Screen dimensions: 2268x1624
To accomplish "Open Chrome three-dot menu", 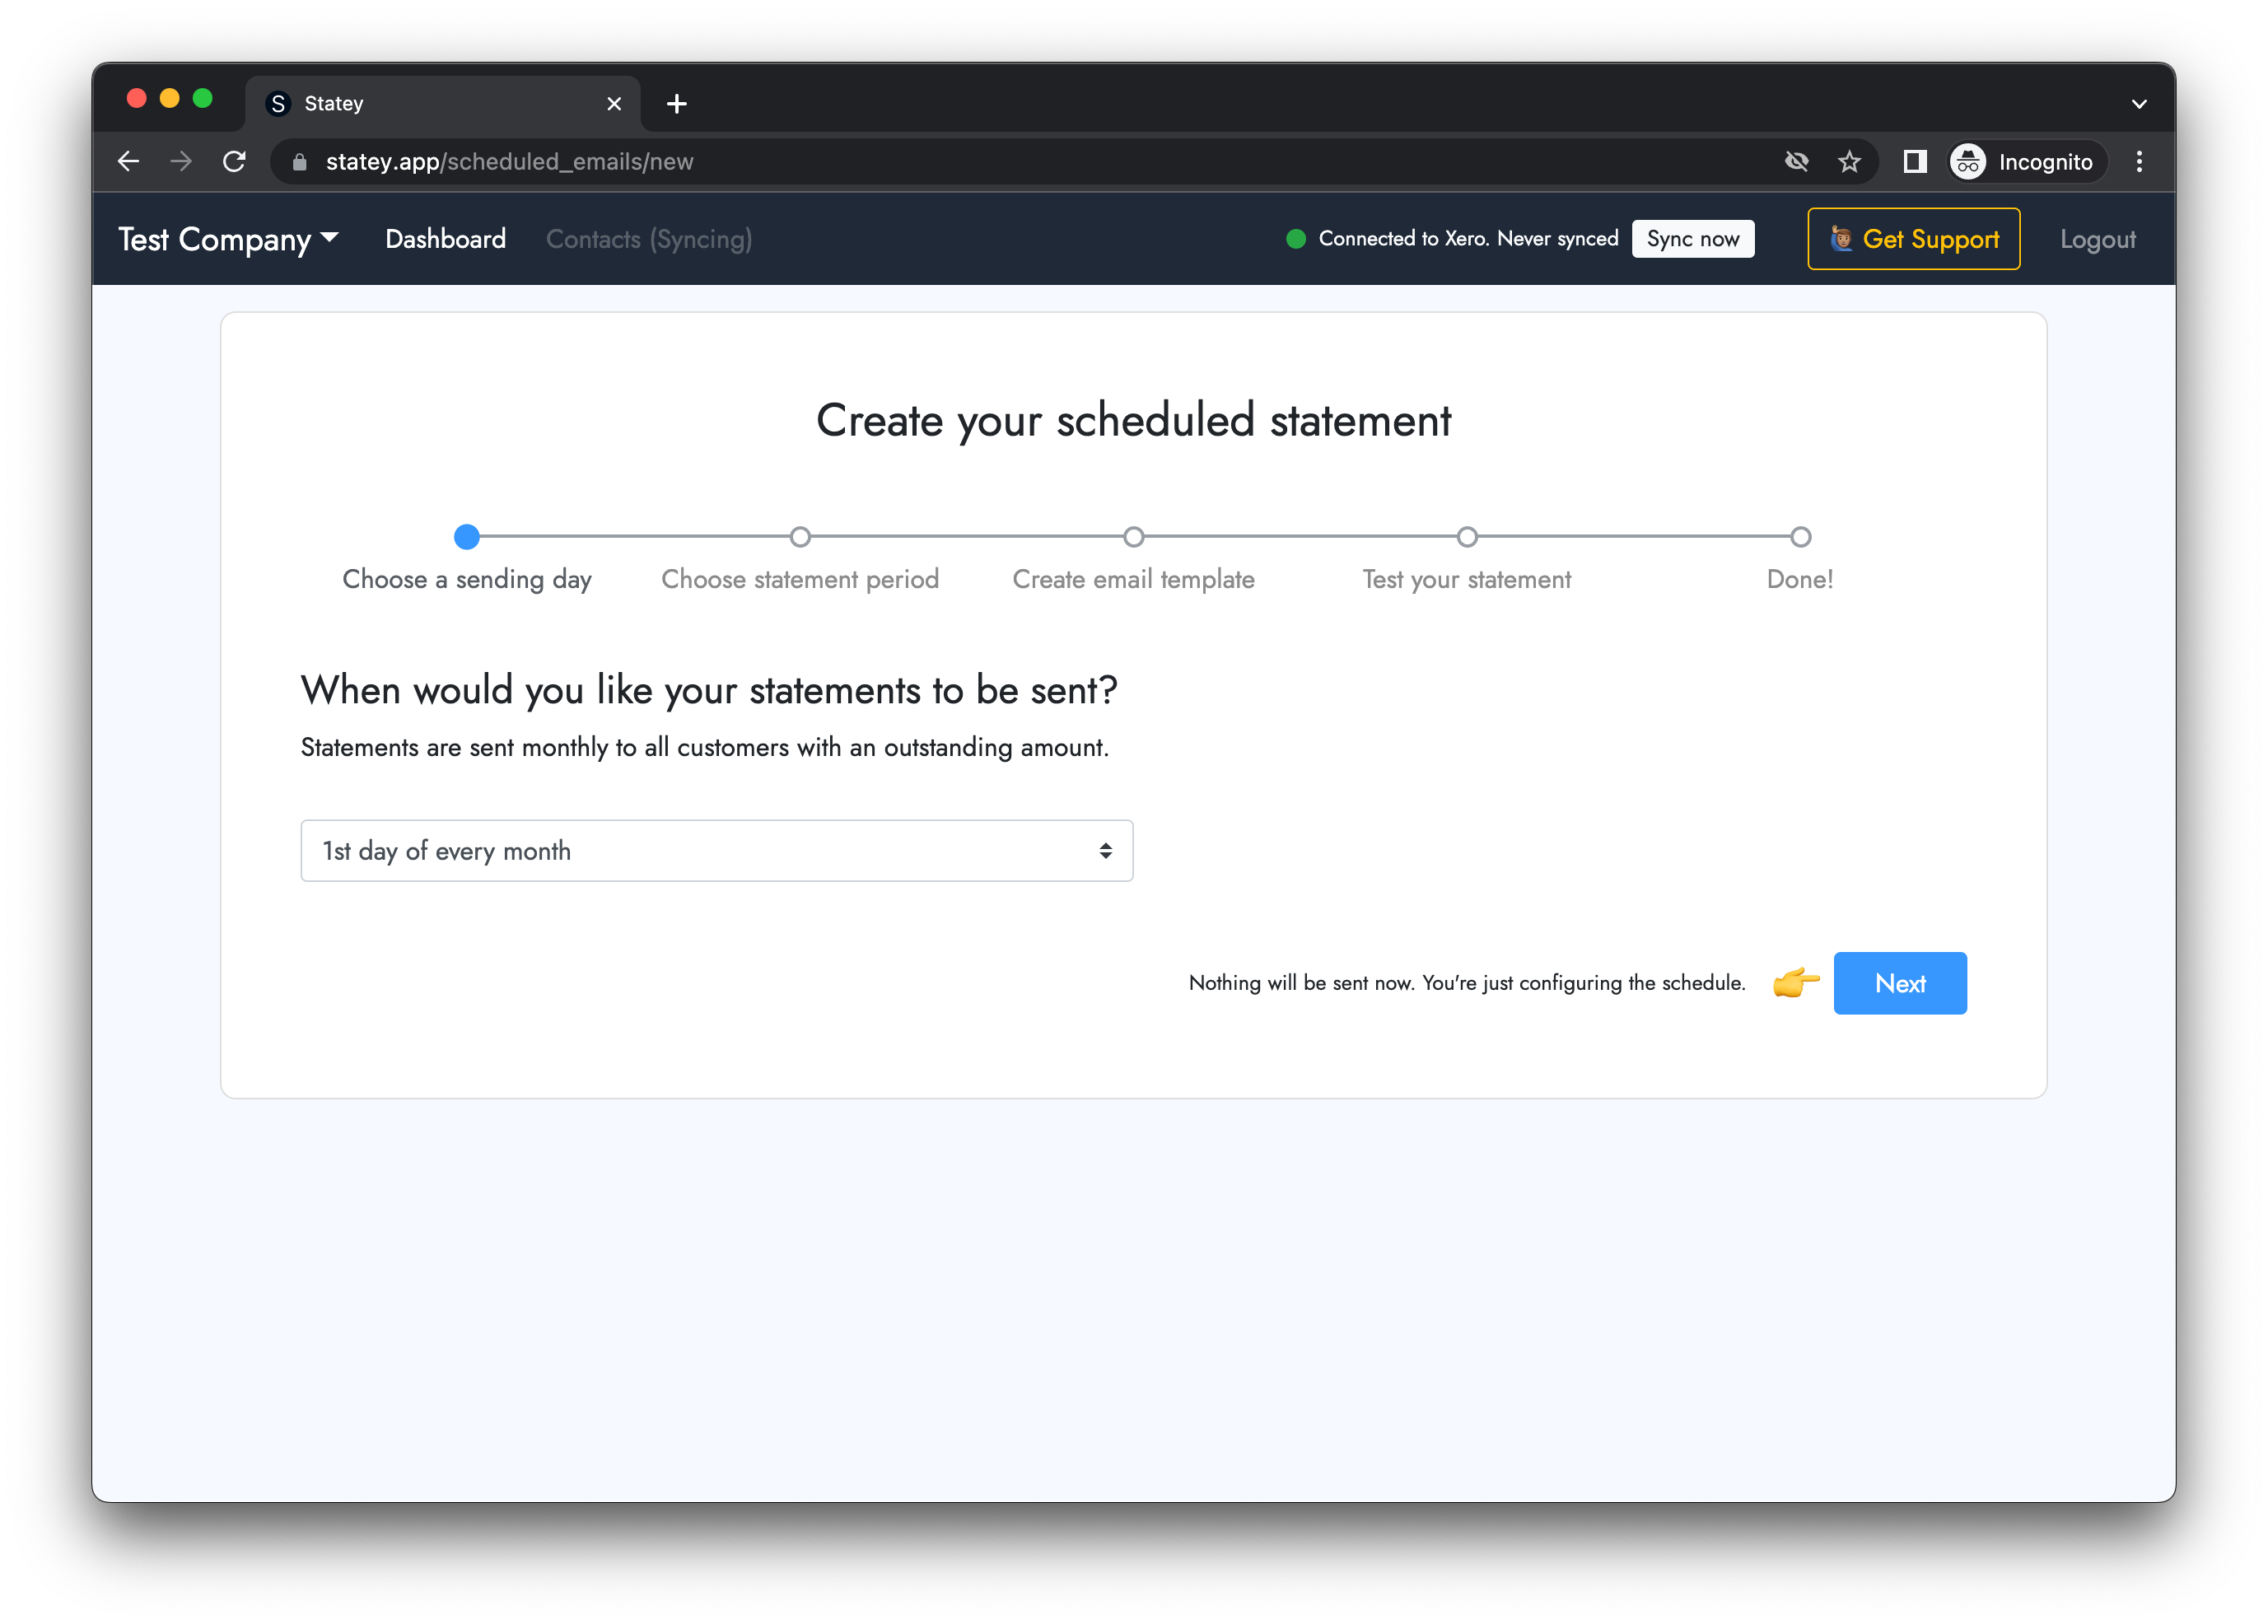I will point(2139,161).
